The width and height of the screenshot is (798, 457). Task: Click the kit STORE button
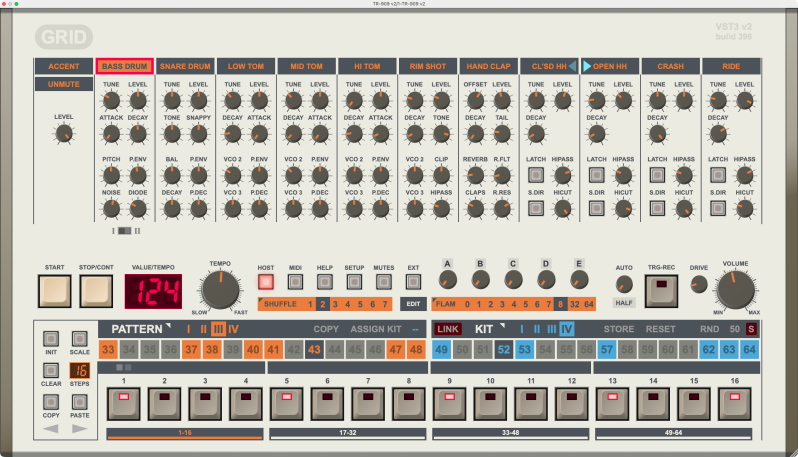click(619, 329)
